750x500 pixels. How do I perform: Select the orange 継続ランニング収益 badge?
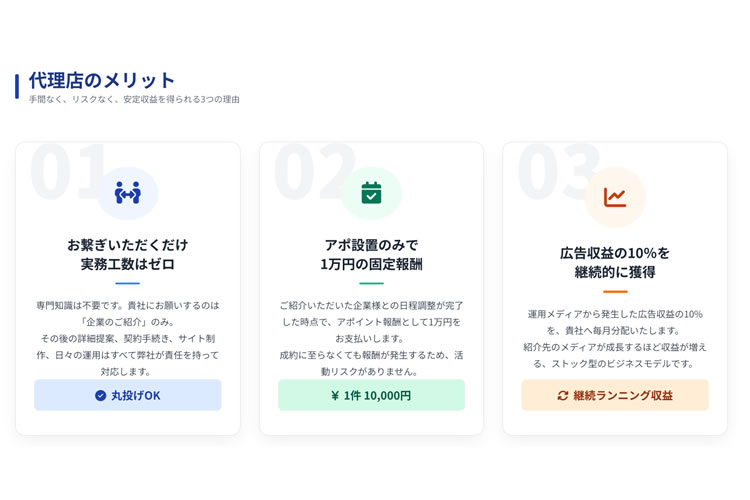(x=615, y=395)
